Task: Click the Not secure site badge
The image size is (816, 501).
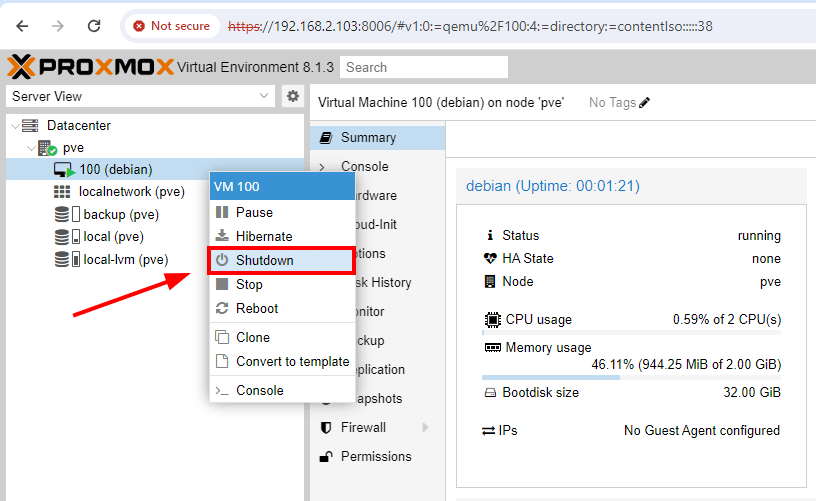Action: pos(171,25)
